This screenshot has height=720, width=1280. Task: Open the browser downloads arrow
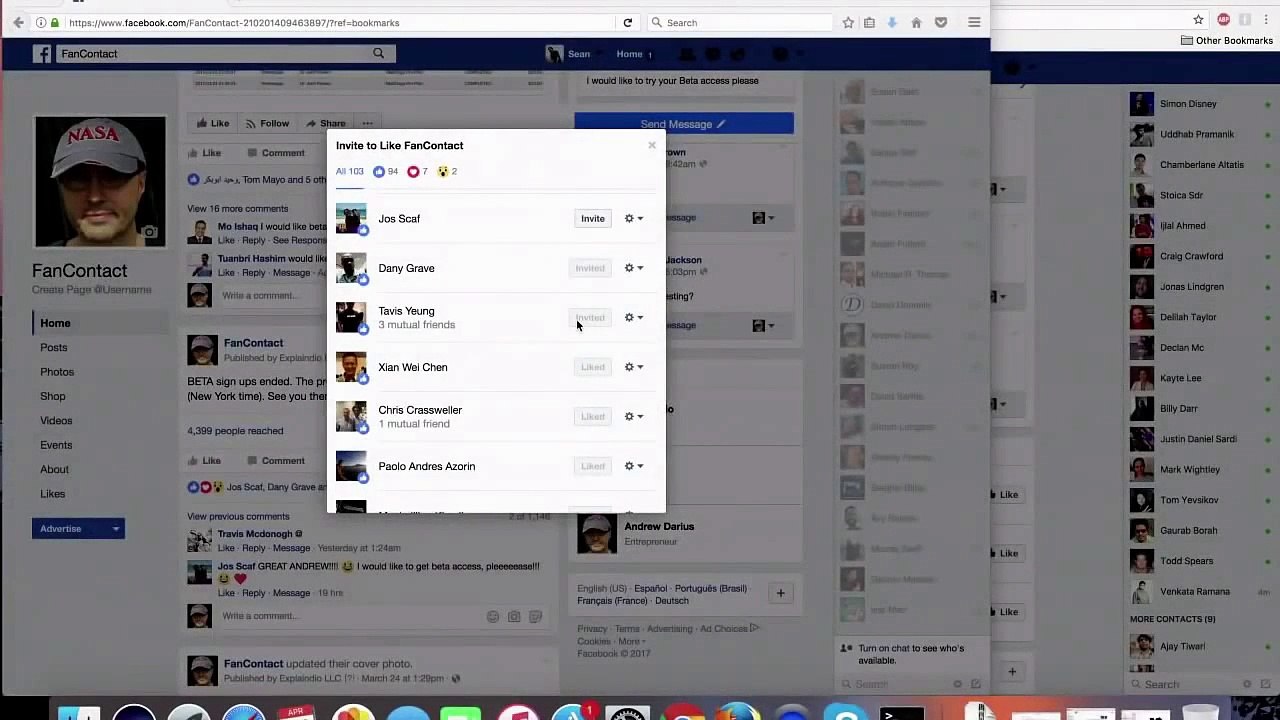[892, 23]
